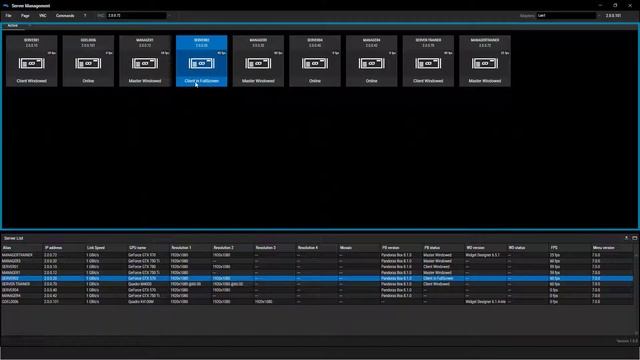Select the SERVER01 row in Server List
This screenshot has width=640, height=360.
click(x=317, y=267)
